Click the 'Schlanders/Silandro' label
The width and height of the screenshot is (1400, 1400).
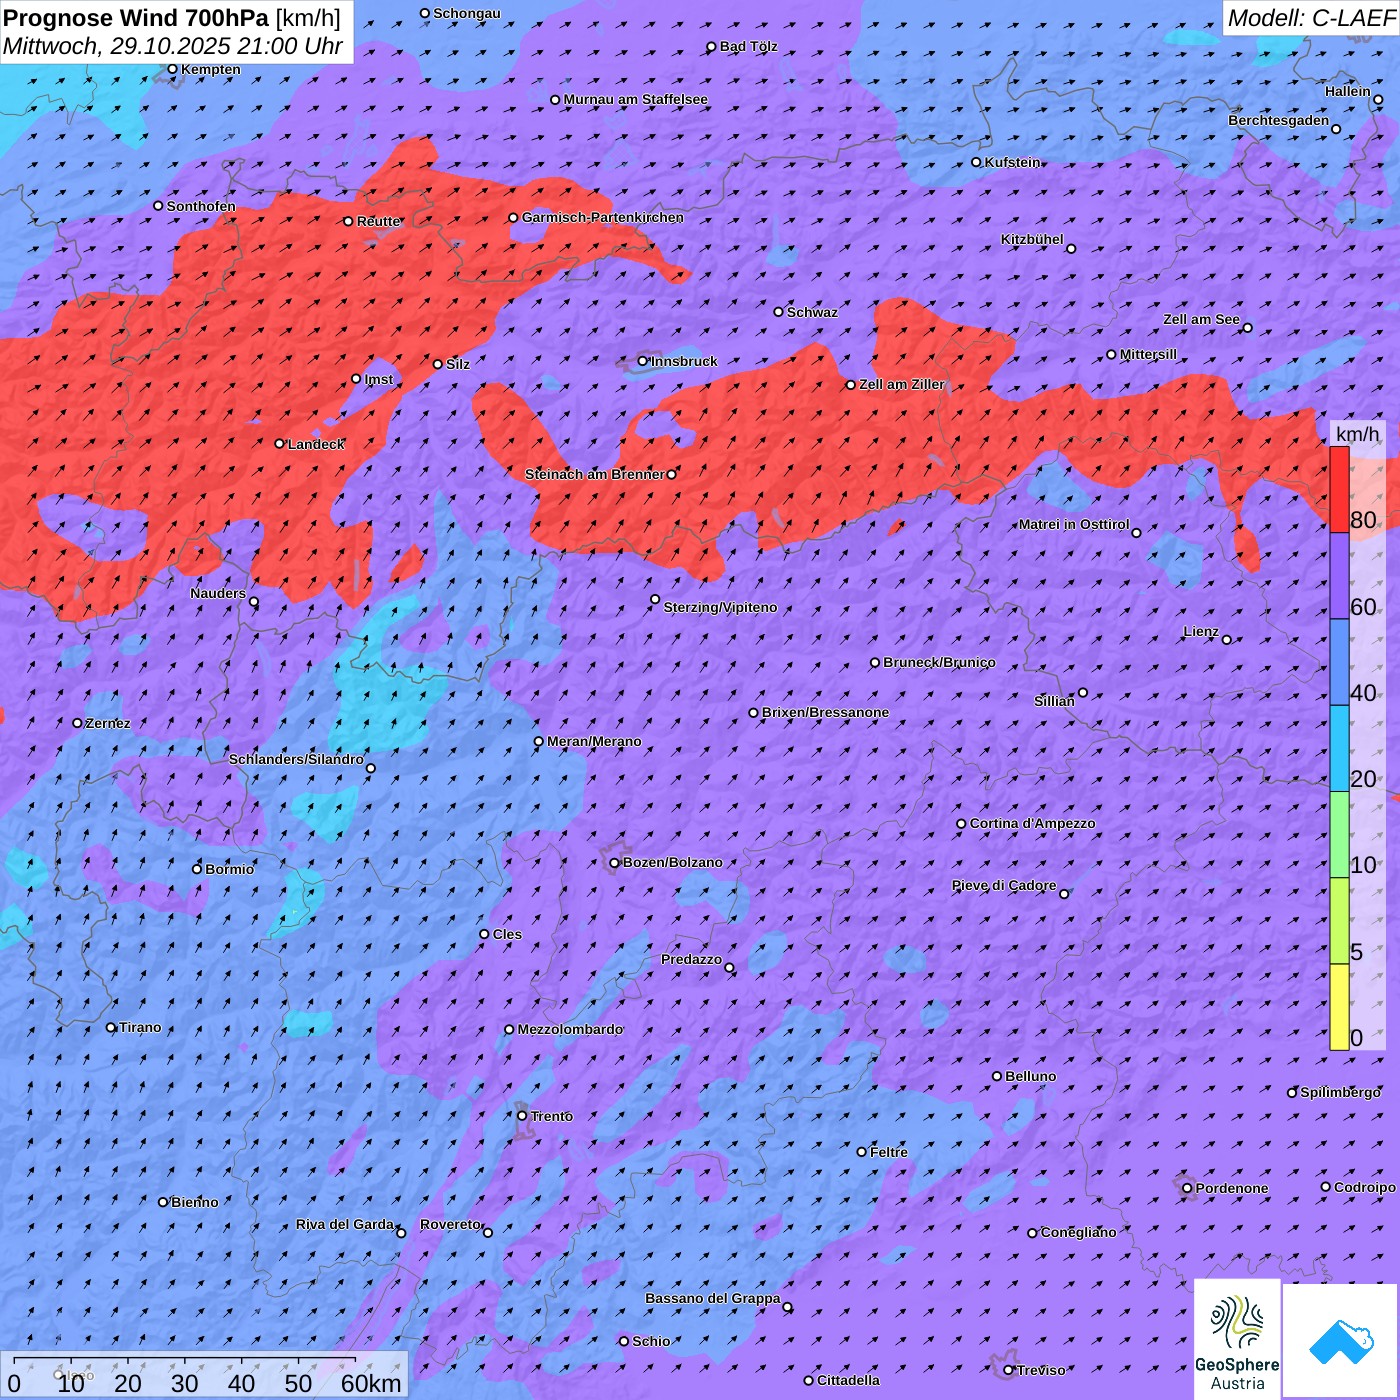click(x=296, y=759)
